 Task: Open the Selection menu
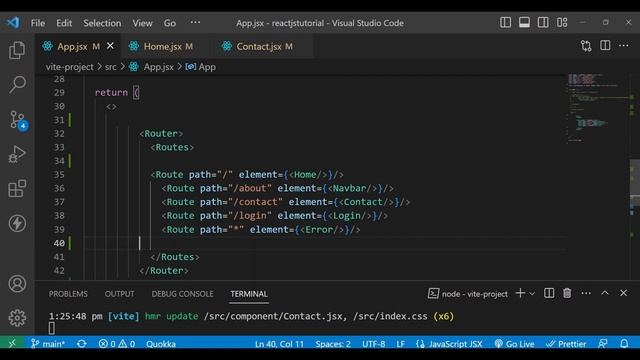point(102,23)
